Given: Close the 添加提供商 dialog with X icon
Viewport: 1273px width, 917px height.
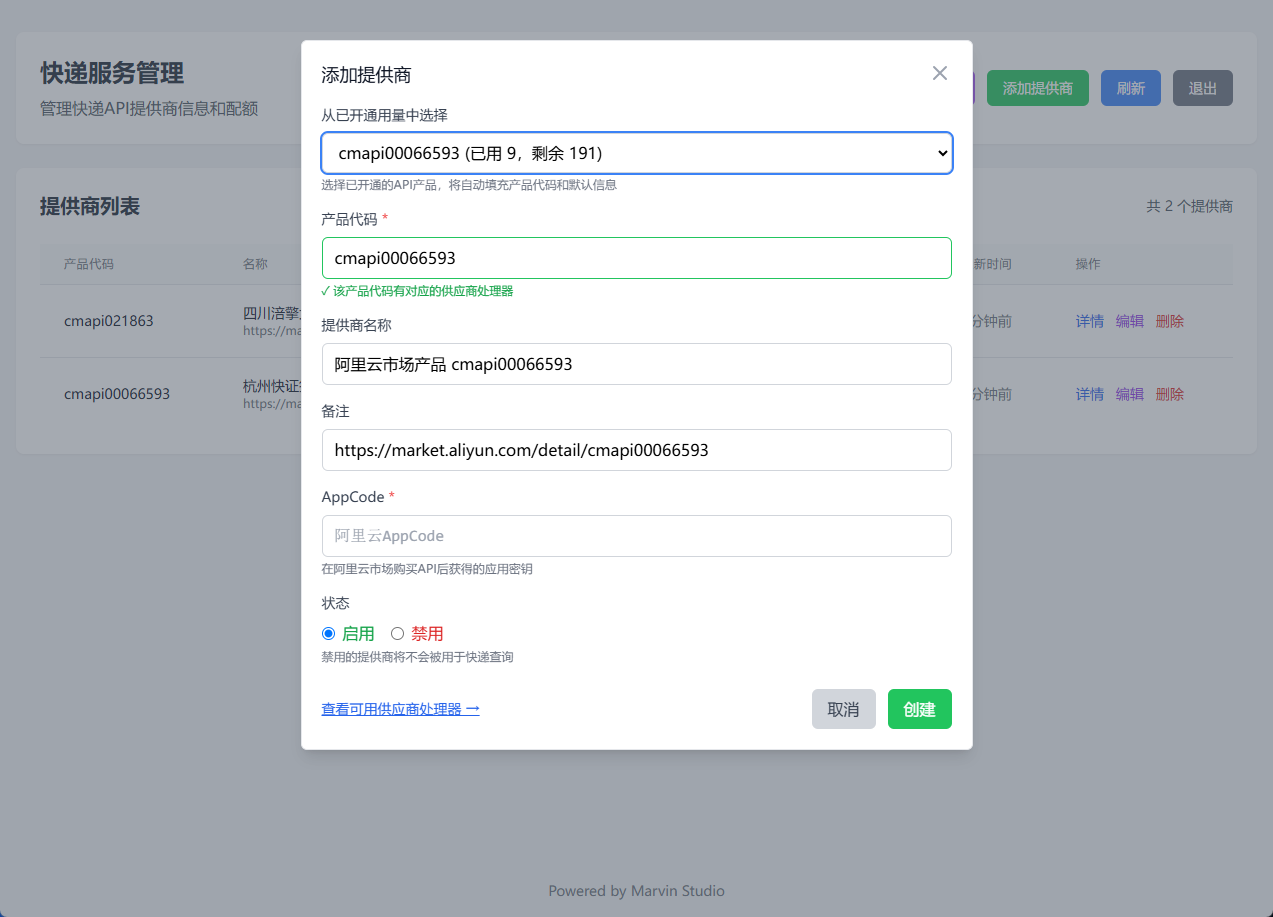Looking at the screenshot, I should tap(939, 73).
